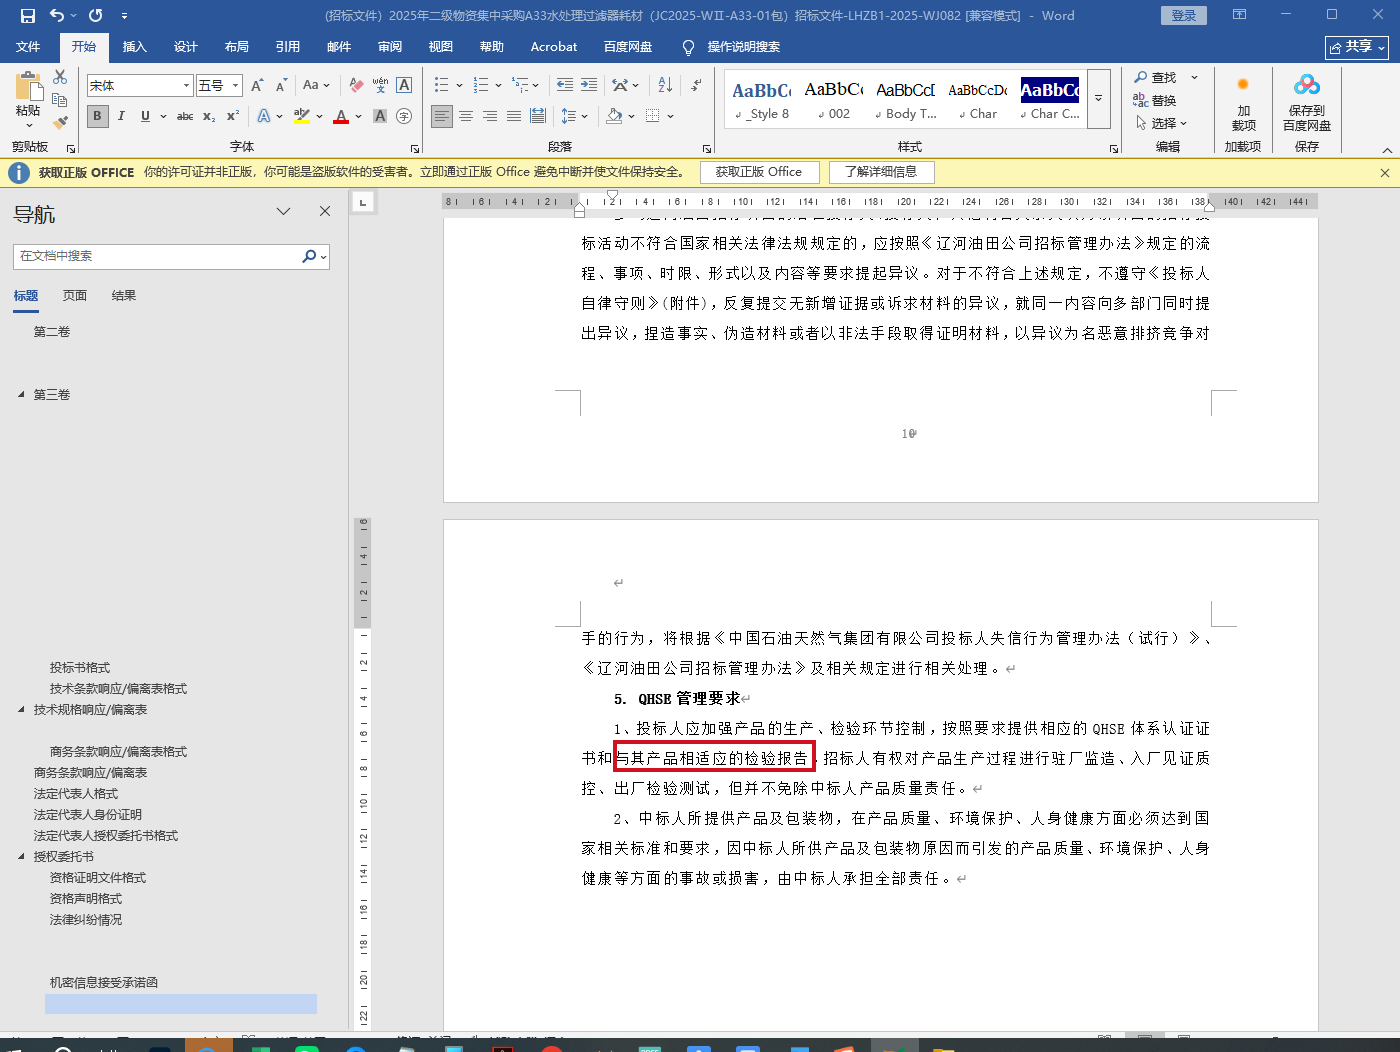Click the Cut scissors icon
This screenshot has height=1052, width=1400.
[60, 77]
